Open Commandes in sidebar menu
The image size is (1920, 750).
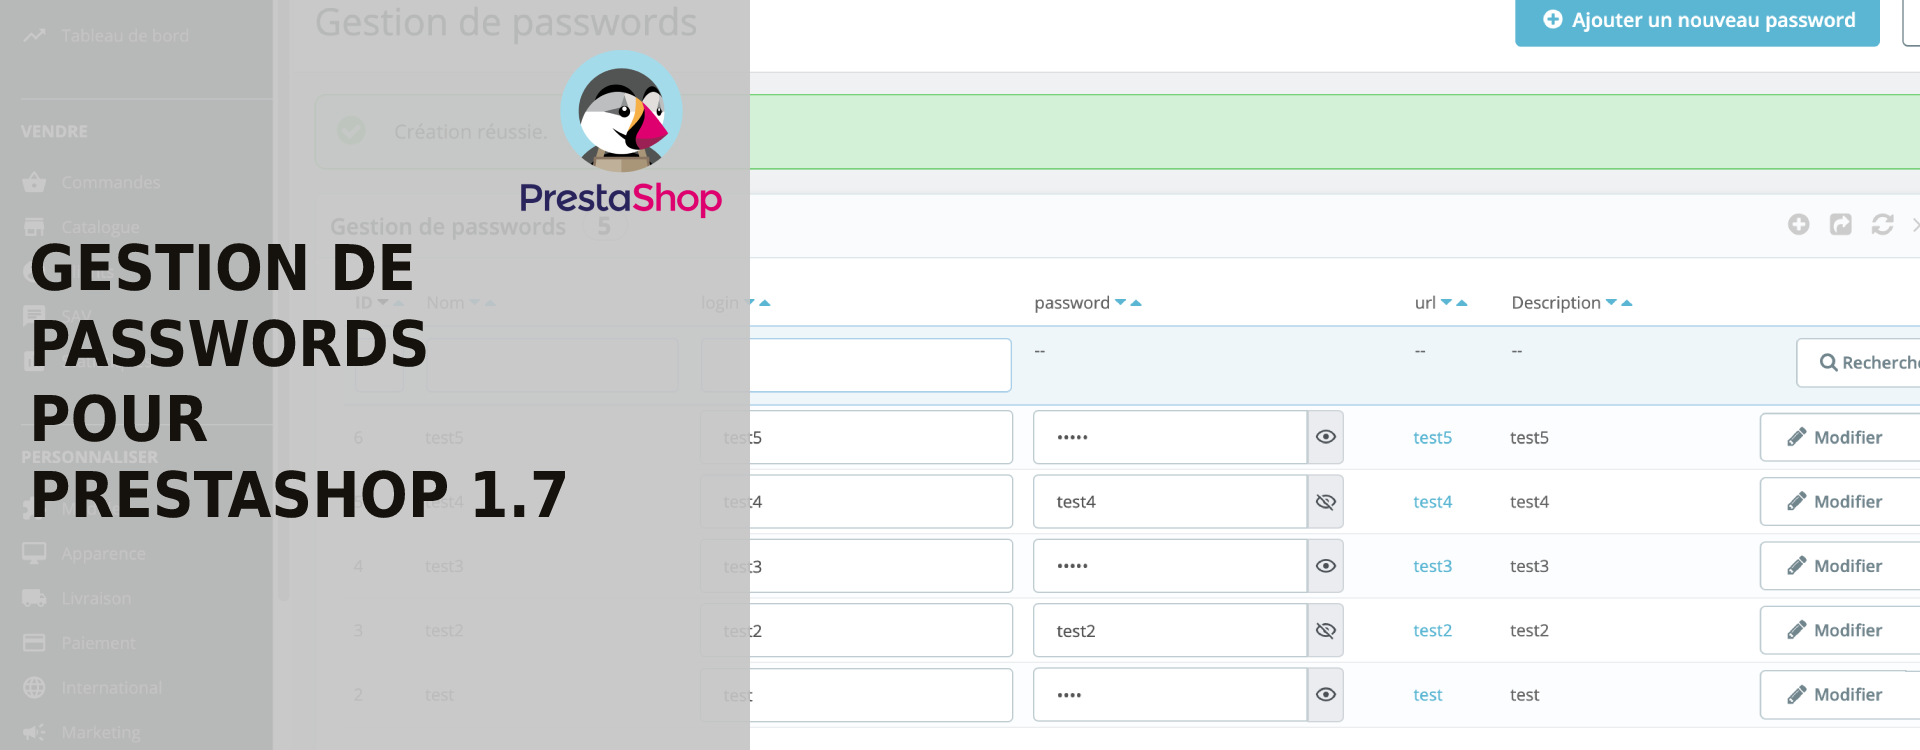111,182
